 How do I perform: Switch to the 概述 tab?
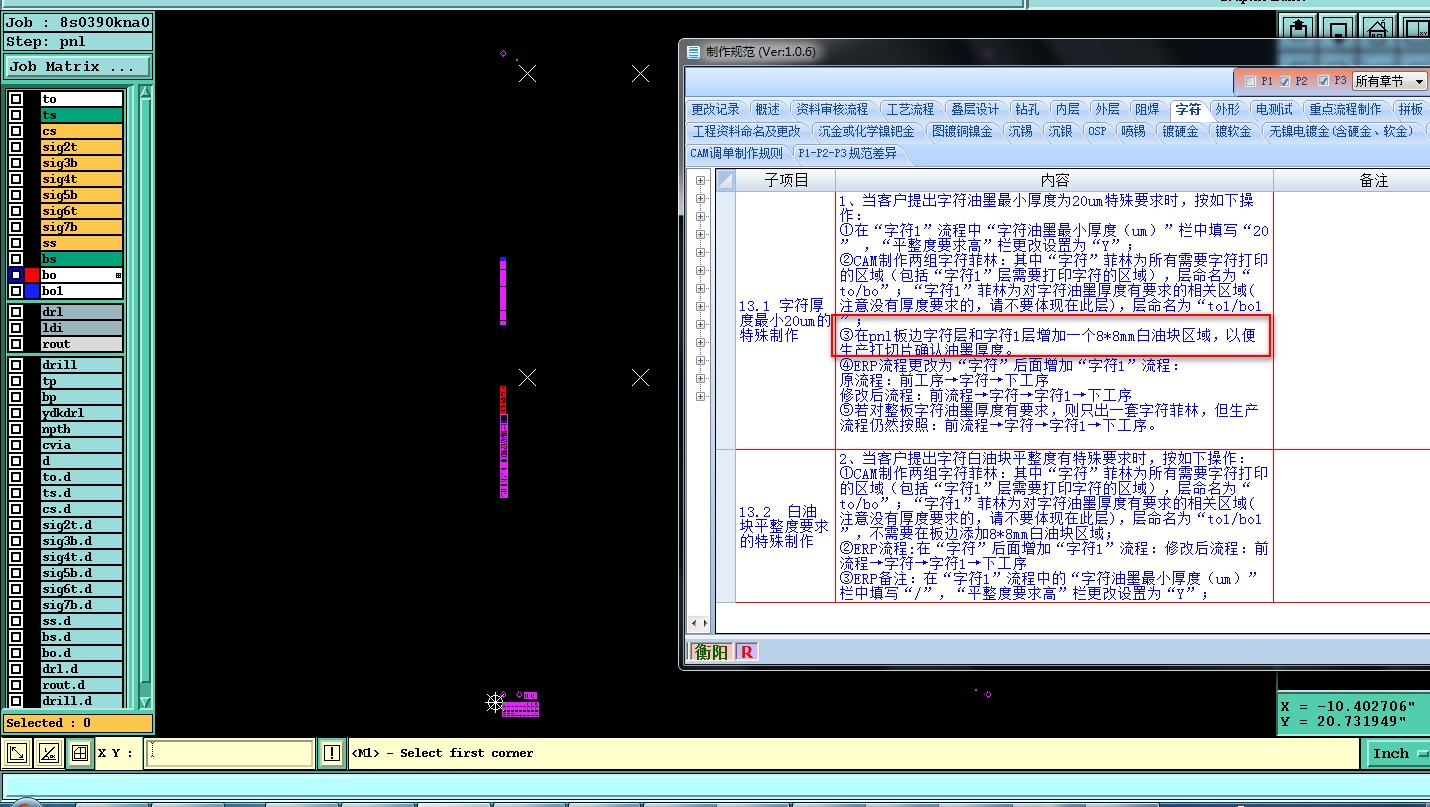[x=768, y=109]
